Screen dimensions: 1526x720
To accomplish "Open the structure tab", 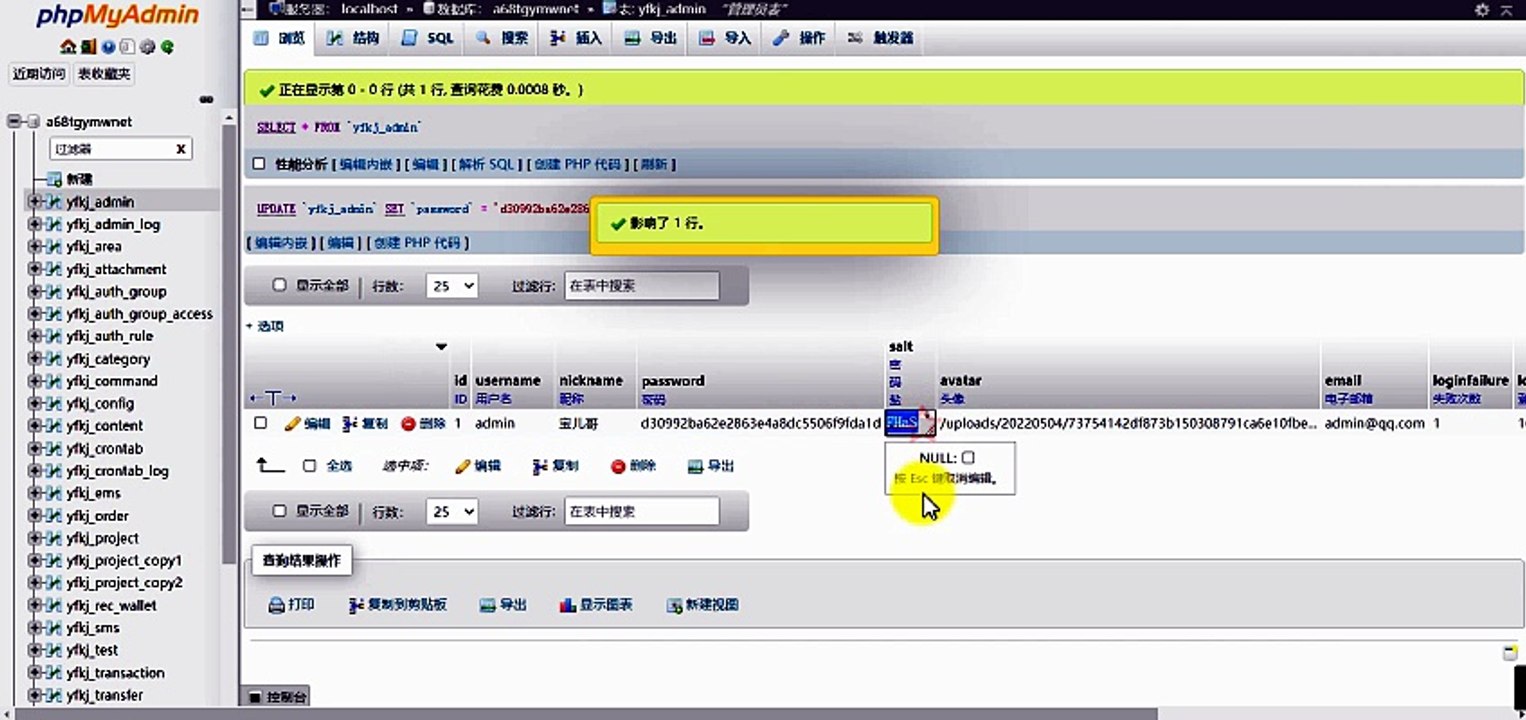I will pos(354,38).
